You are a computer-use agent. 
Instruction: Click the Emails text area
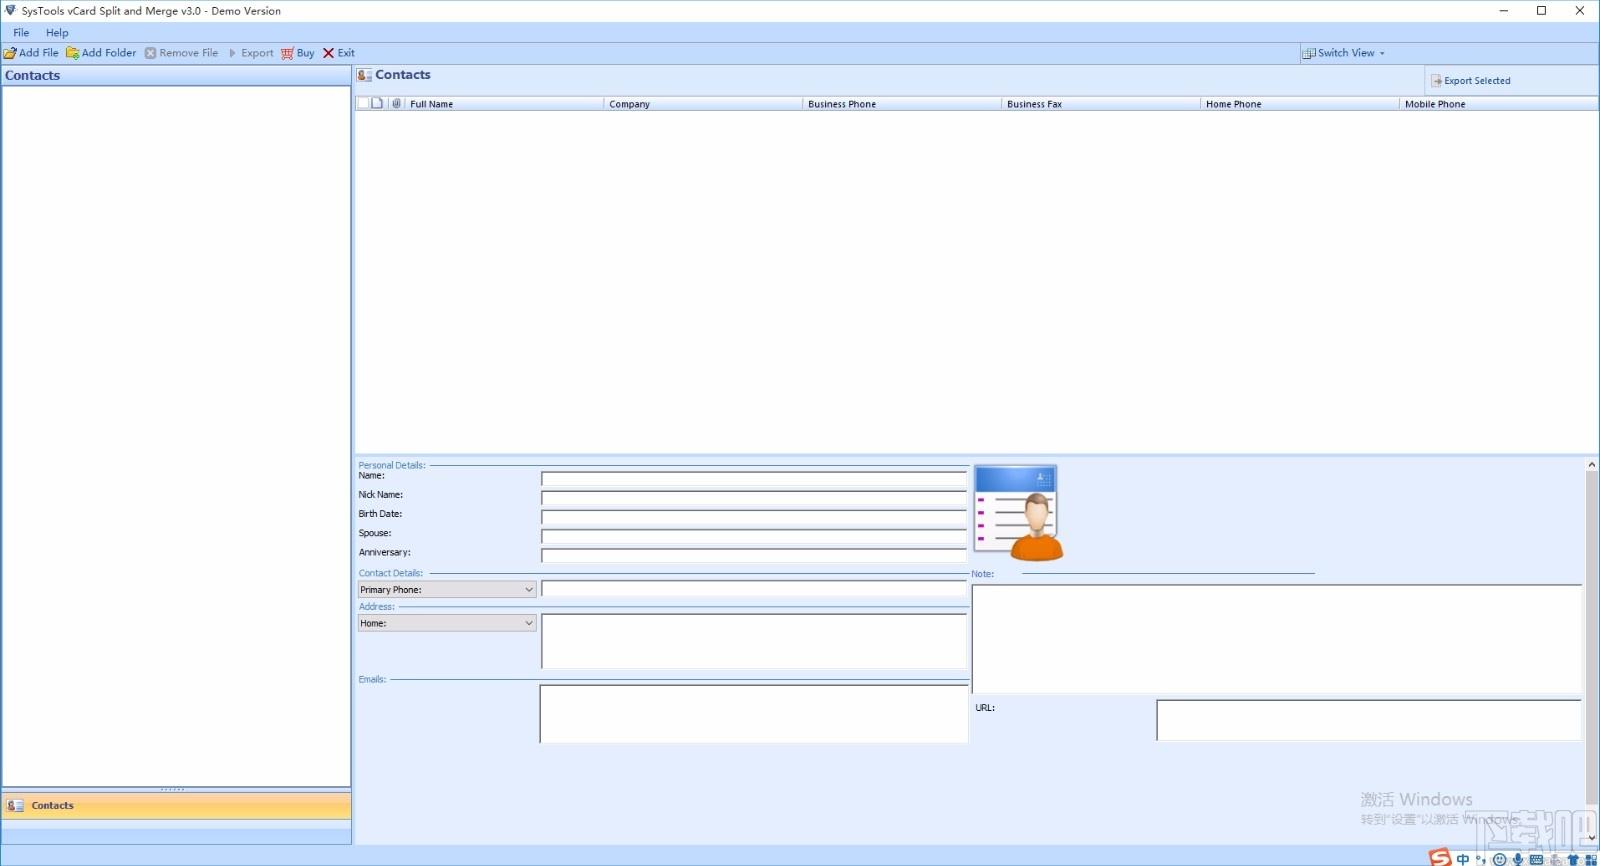(754, 714)
